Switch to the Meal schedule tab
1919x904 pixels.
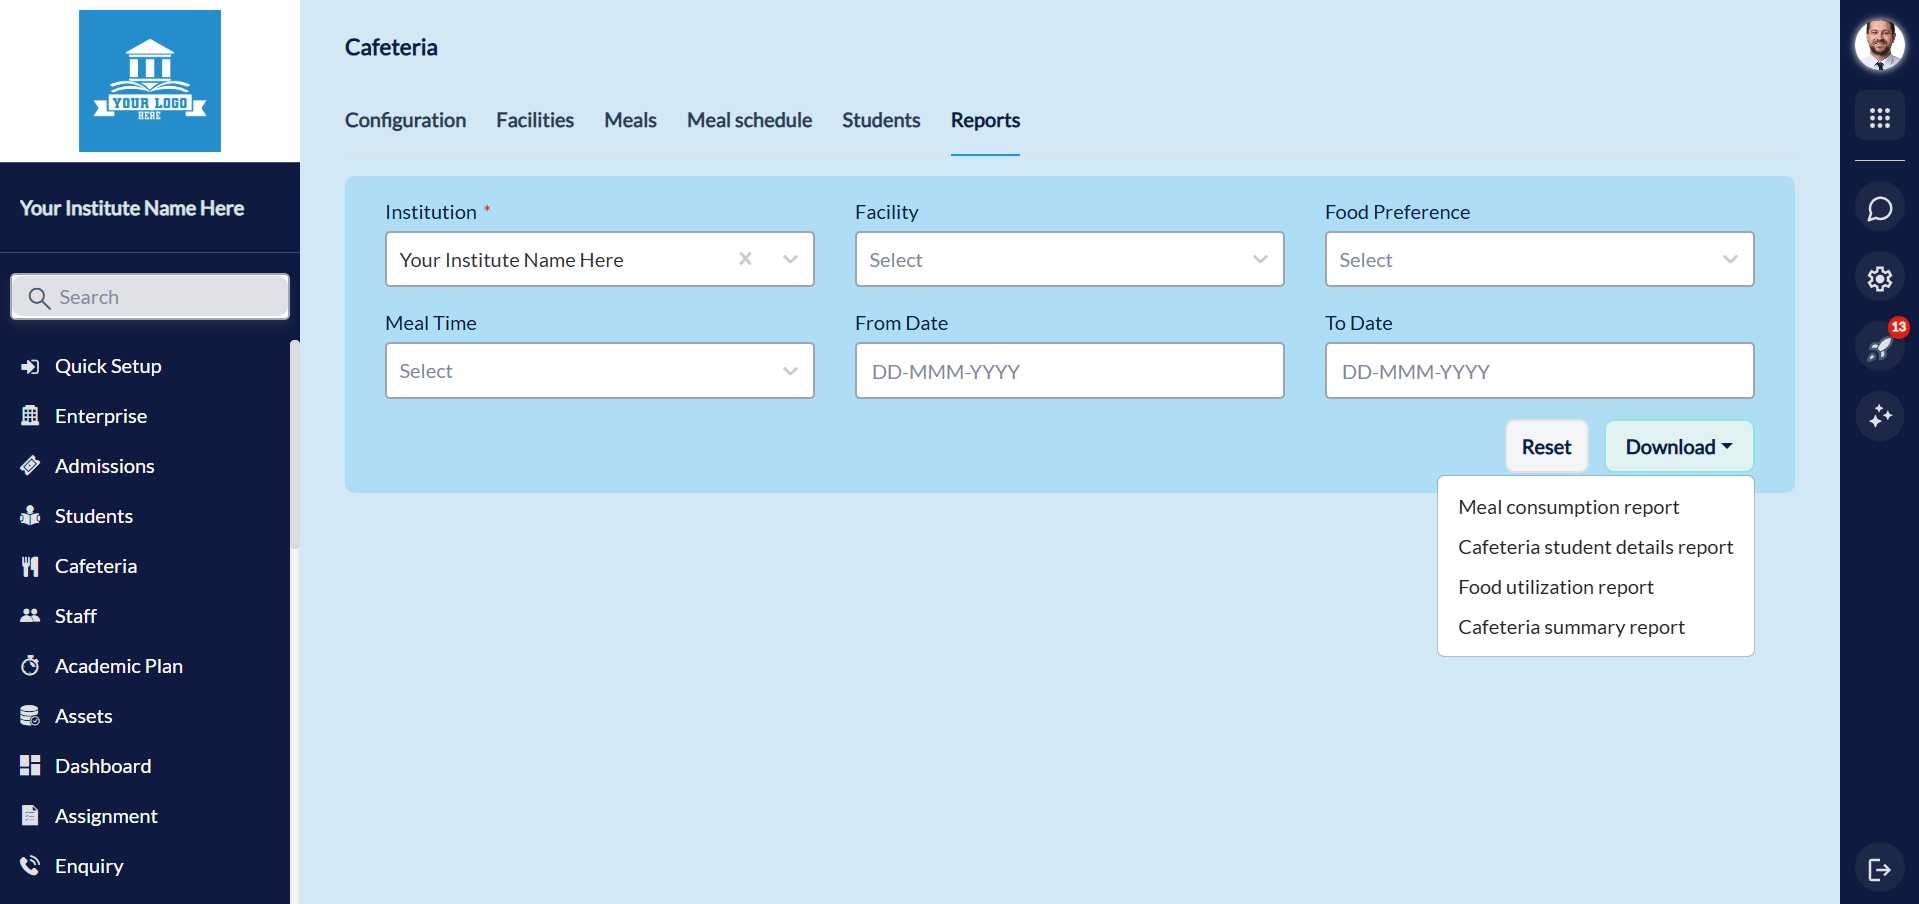point(749,120)
